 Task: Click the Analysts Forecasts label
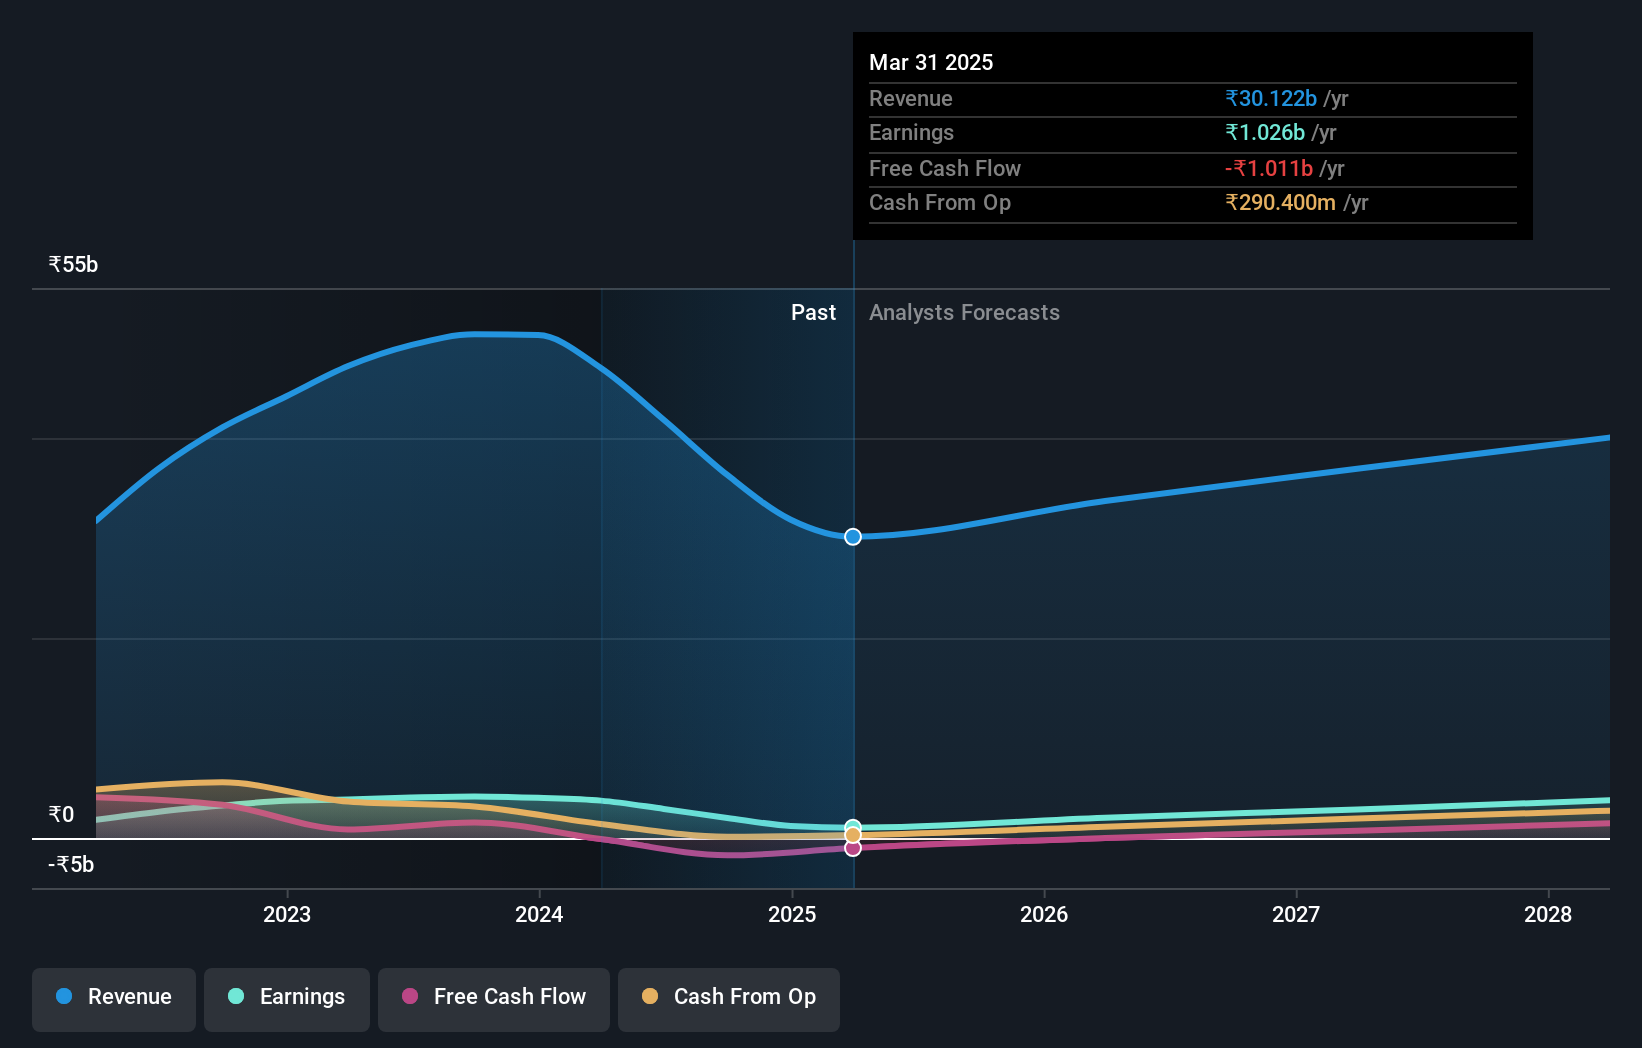click(964, 312)
